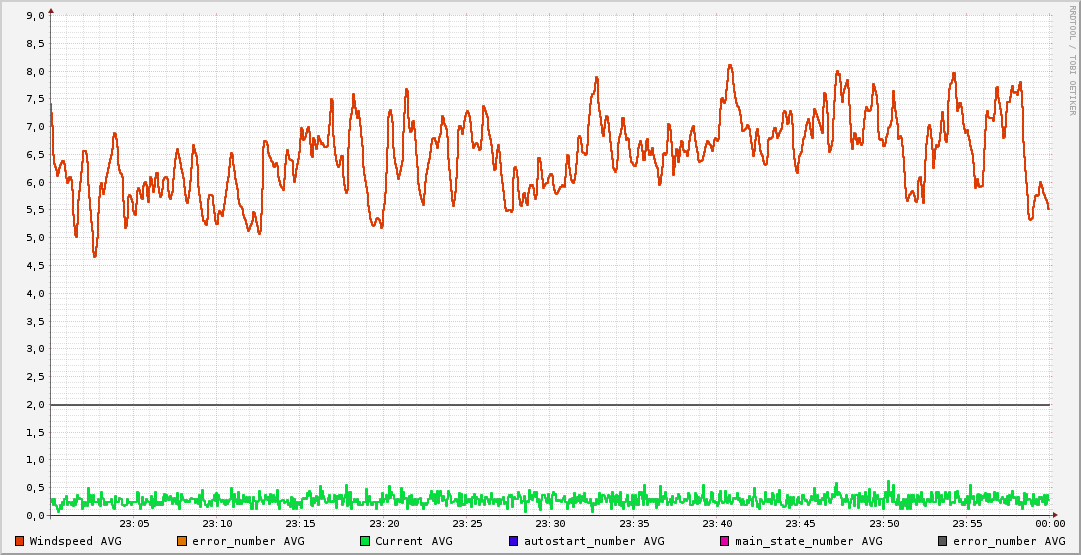The width and height of the screenshot is (1081, 555).
Task: Select the 'Current AVG' legend label
Action: click(414, 541)
